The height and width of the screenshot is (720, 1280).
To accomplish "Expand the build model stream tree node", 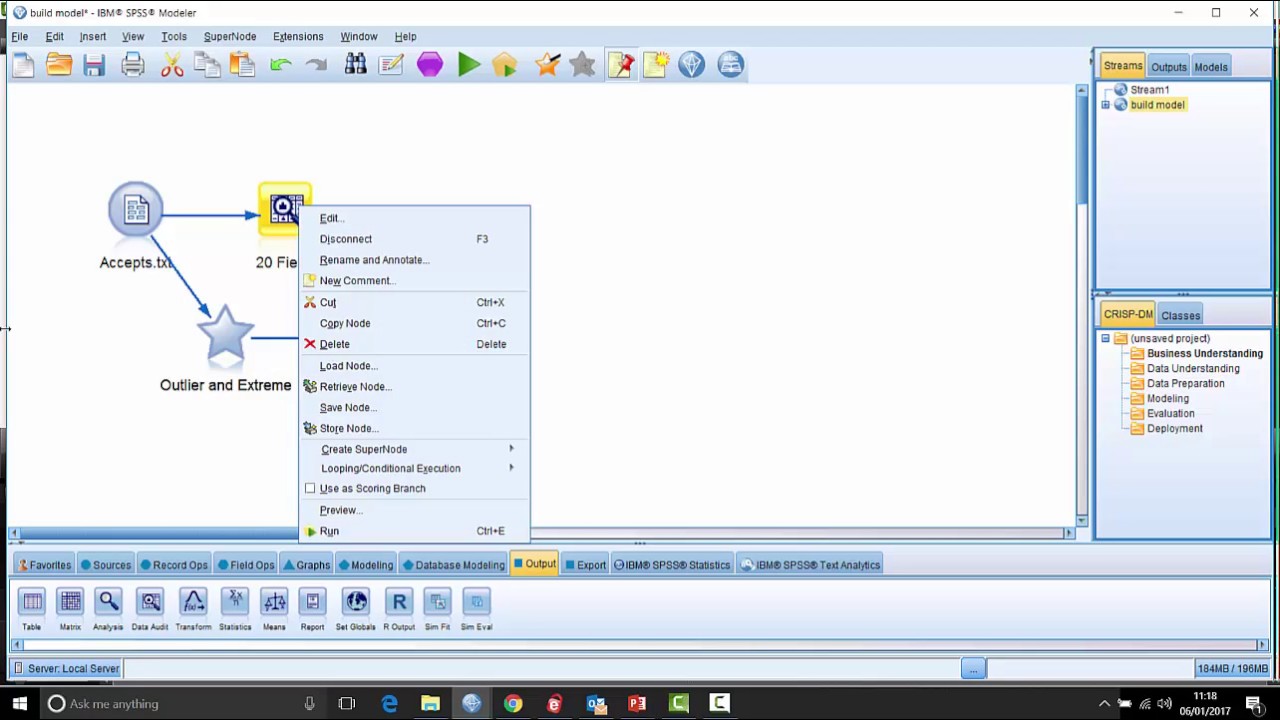I will (x=1106, y=105).
